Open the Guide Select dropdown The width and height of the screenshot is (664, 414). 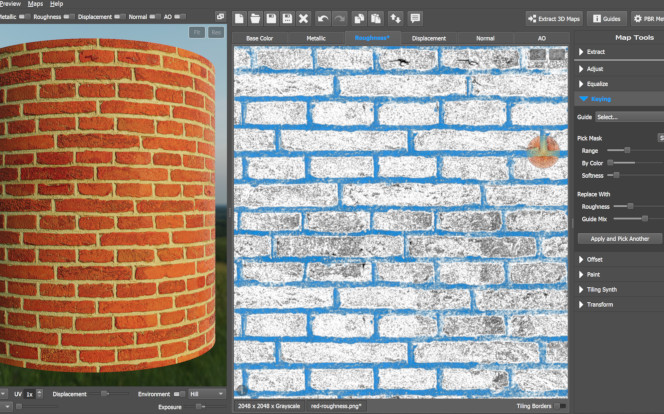click(x=628, y=117)
